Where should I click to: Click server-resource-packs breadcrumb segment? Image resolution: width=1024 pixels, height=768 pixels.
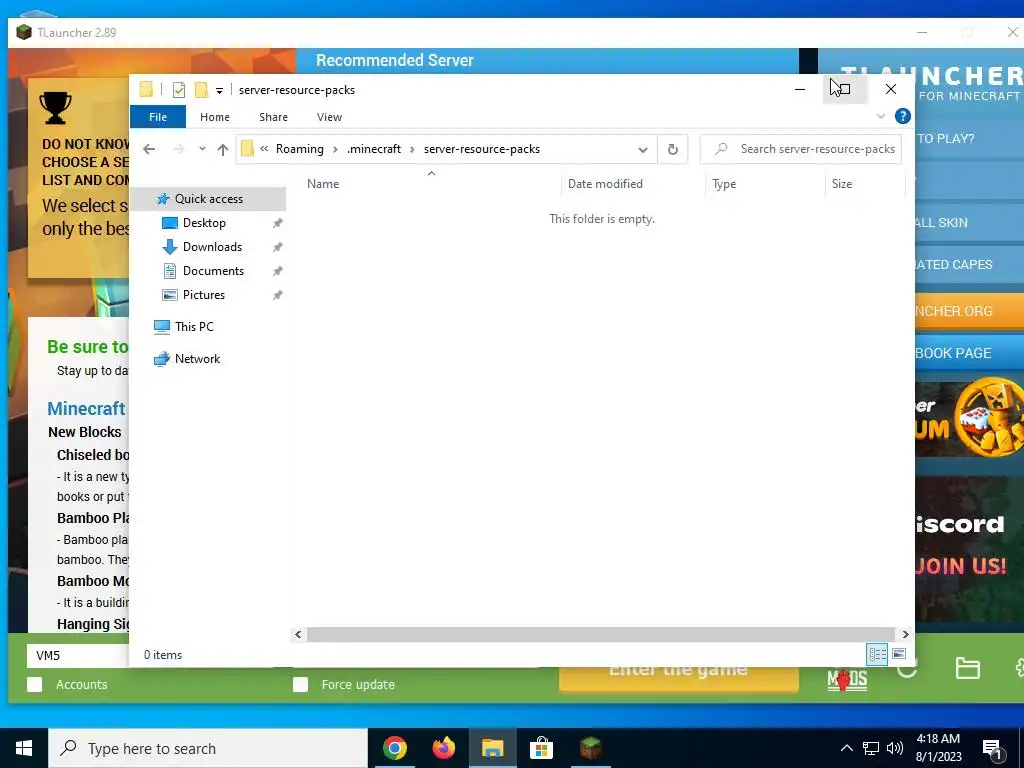(x=482, y=149)
